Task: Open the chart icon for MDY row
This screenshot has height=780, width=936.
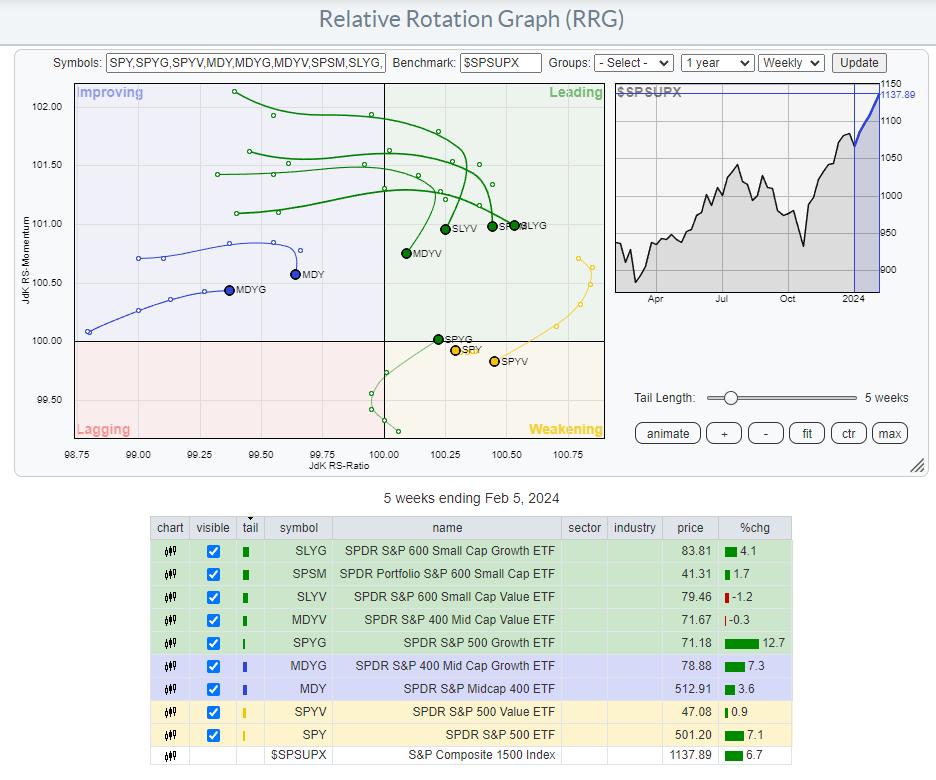Action: 170,689
